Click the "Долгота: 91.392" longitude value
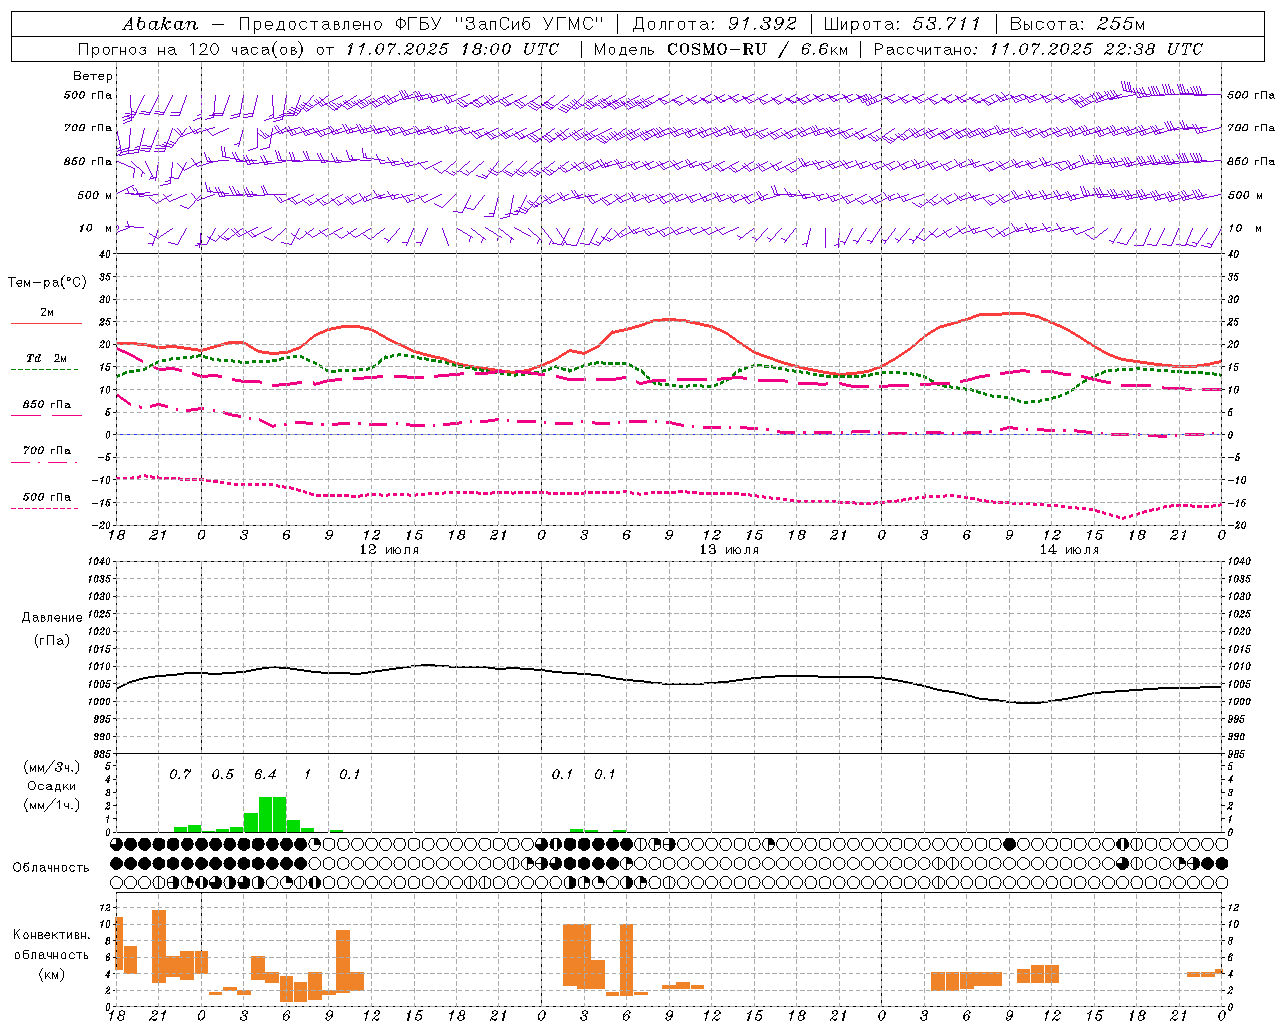Viewport: 1280px width, 1024px height. pos(715,24)
